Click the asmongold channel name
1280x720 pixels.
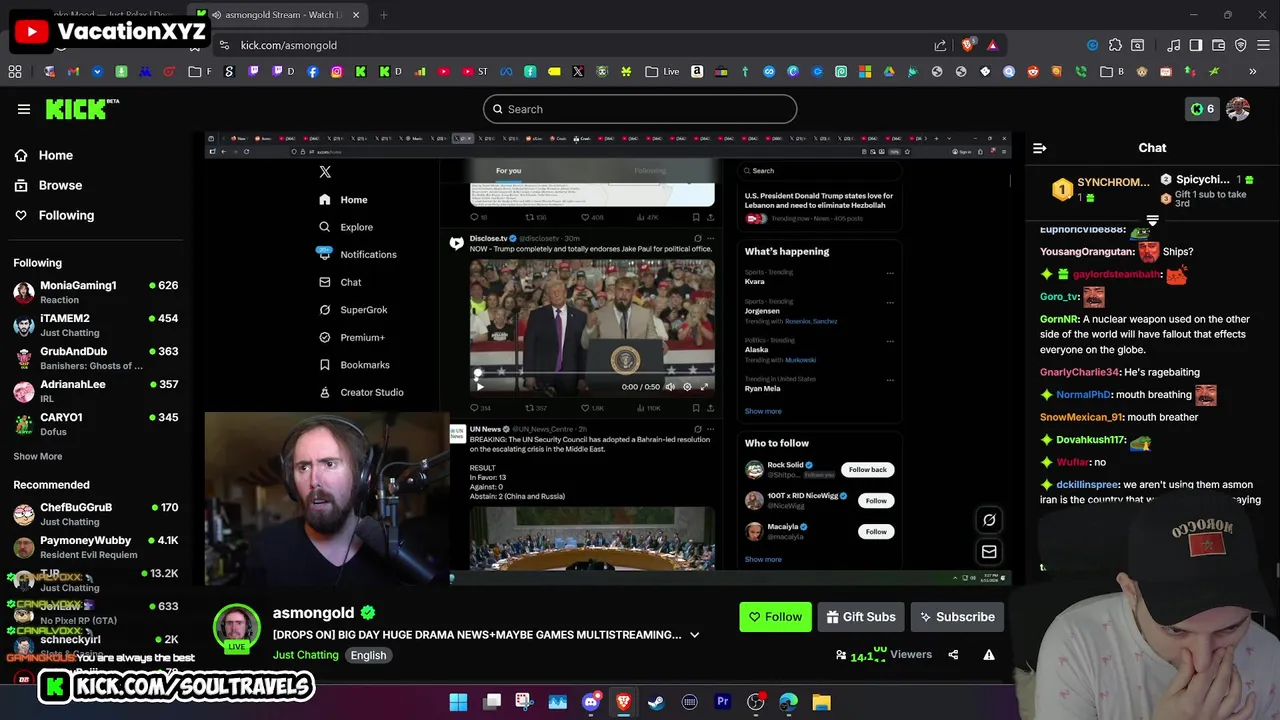[x=313, y=613]
